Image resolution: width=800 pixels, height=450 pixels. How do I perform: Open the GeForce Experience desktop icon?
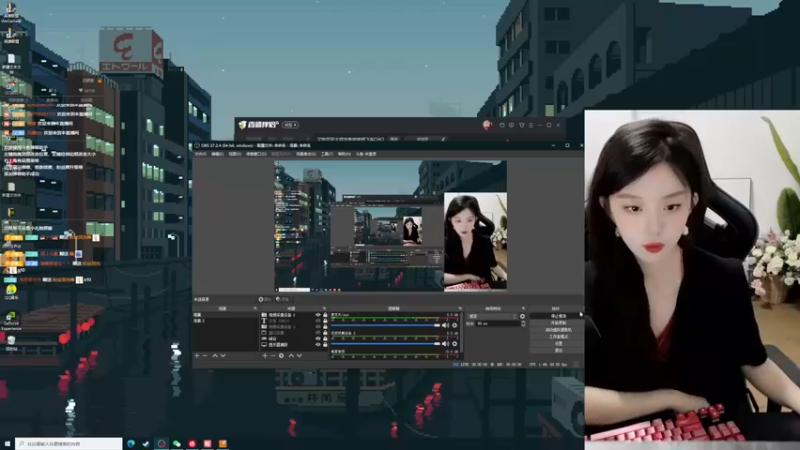[x=11, y=319]
